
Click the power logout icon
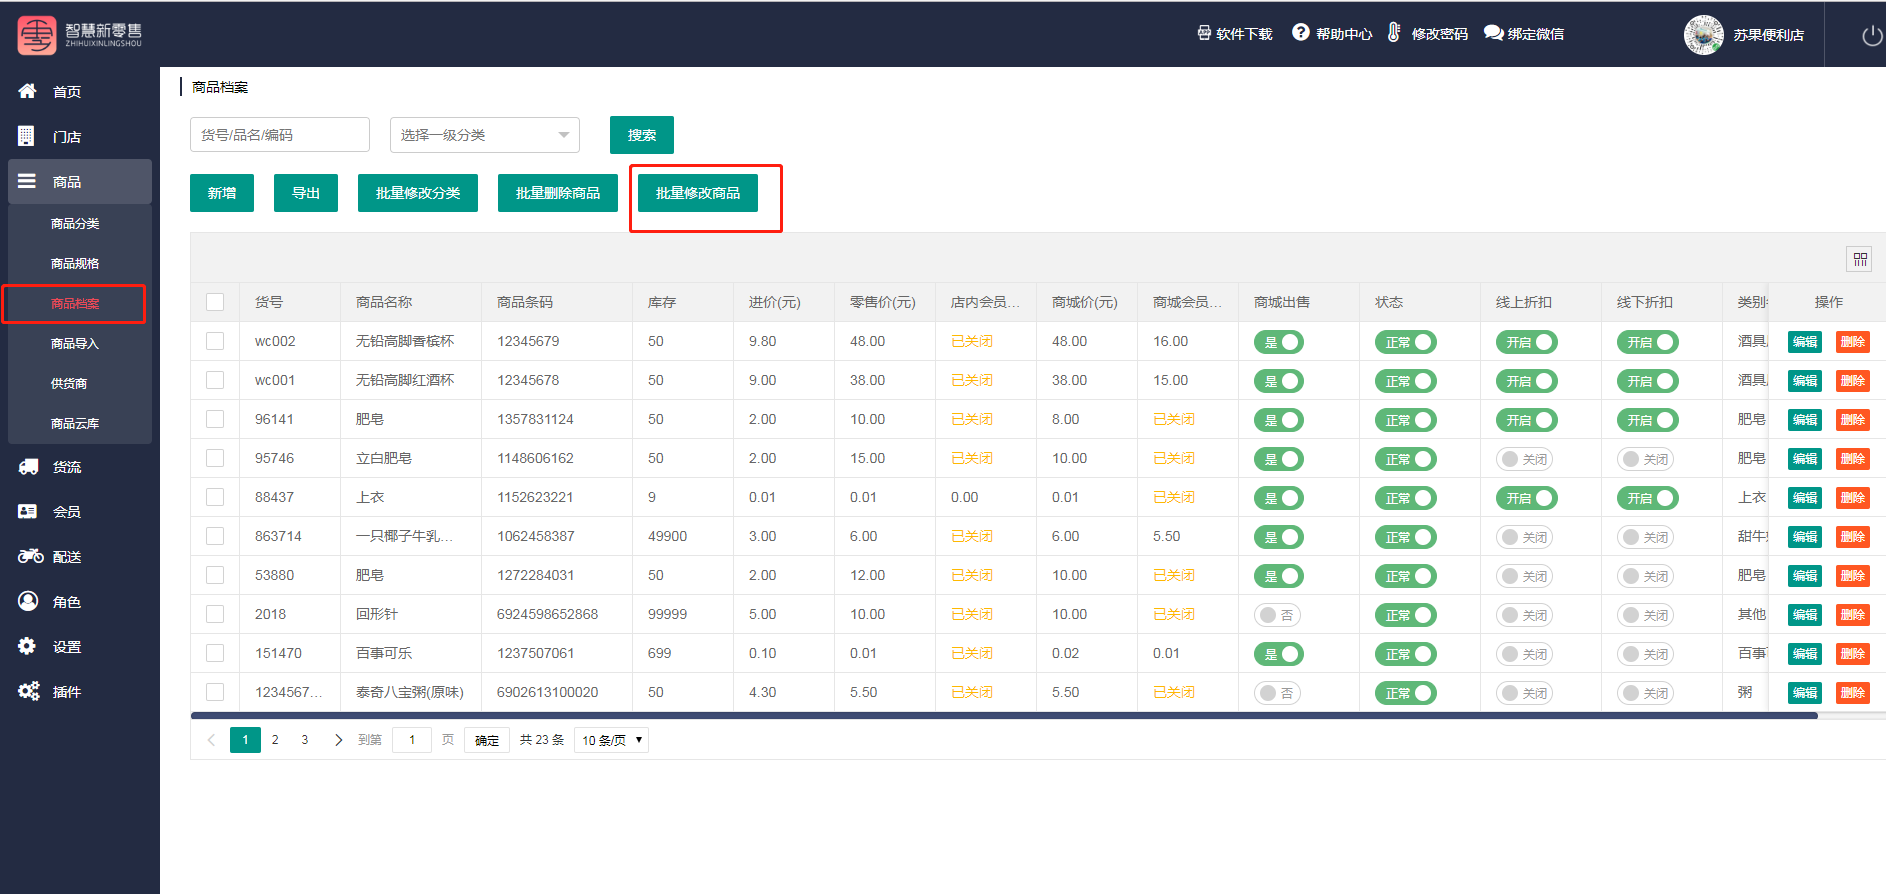[x=1872, y=35]
